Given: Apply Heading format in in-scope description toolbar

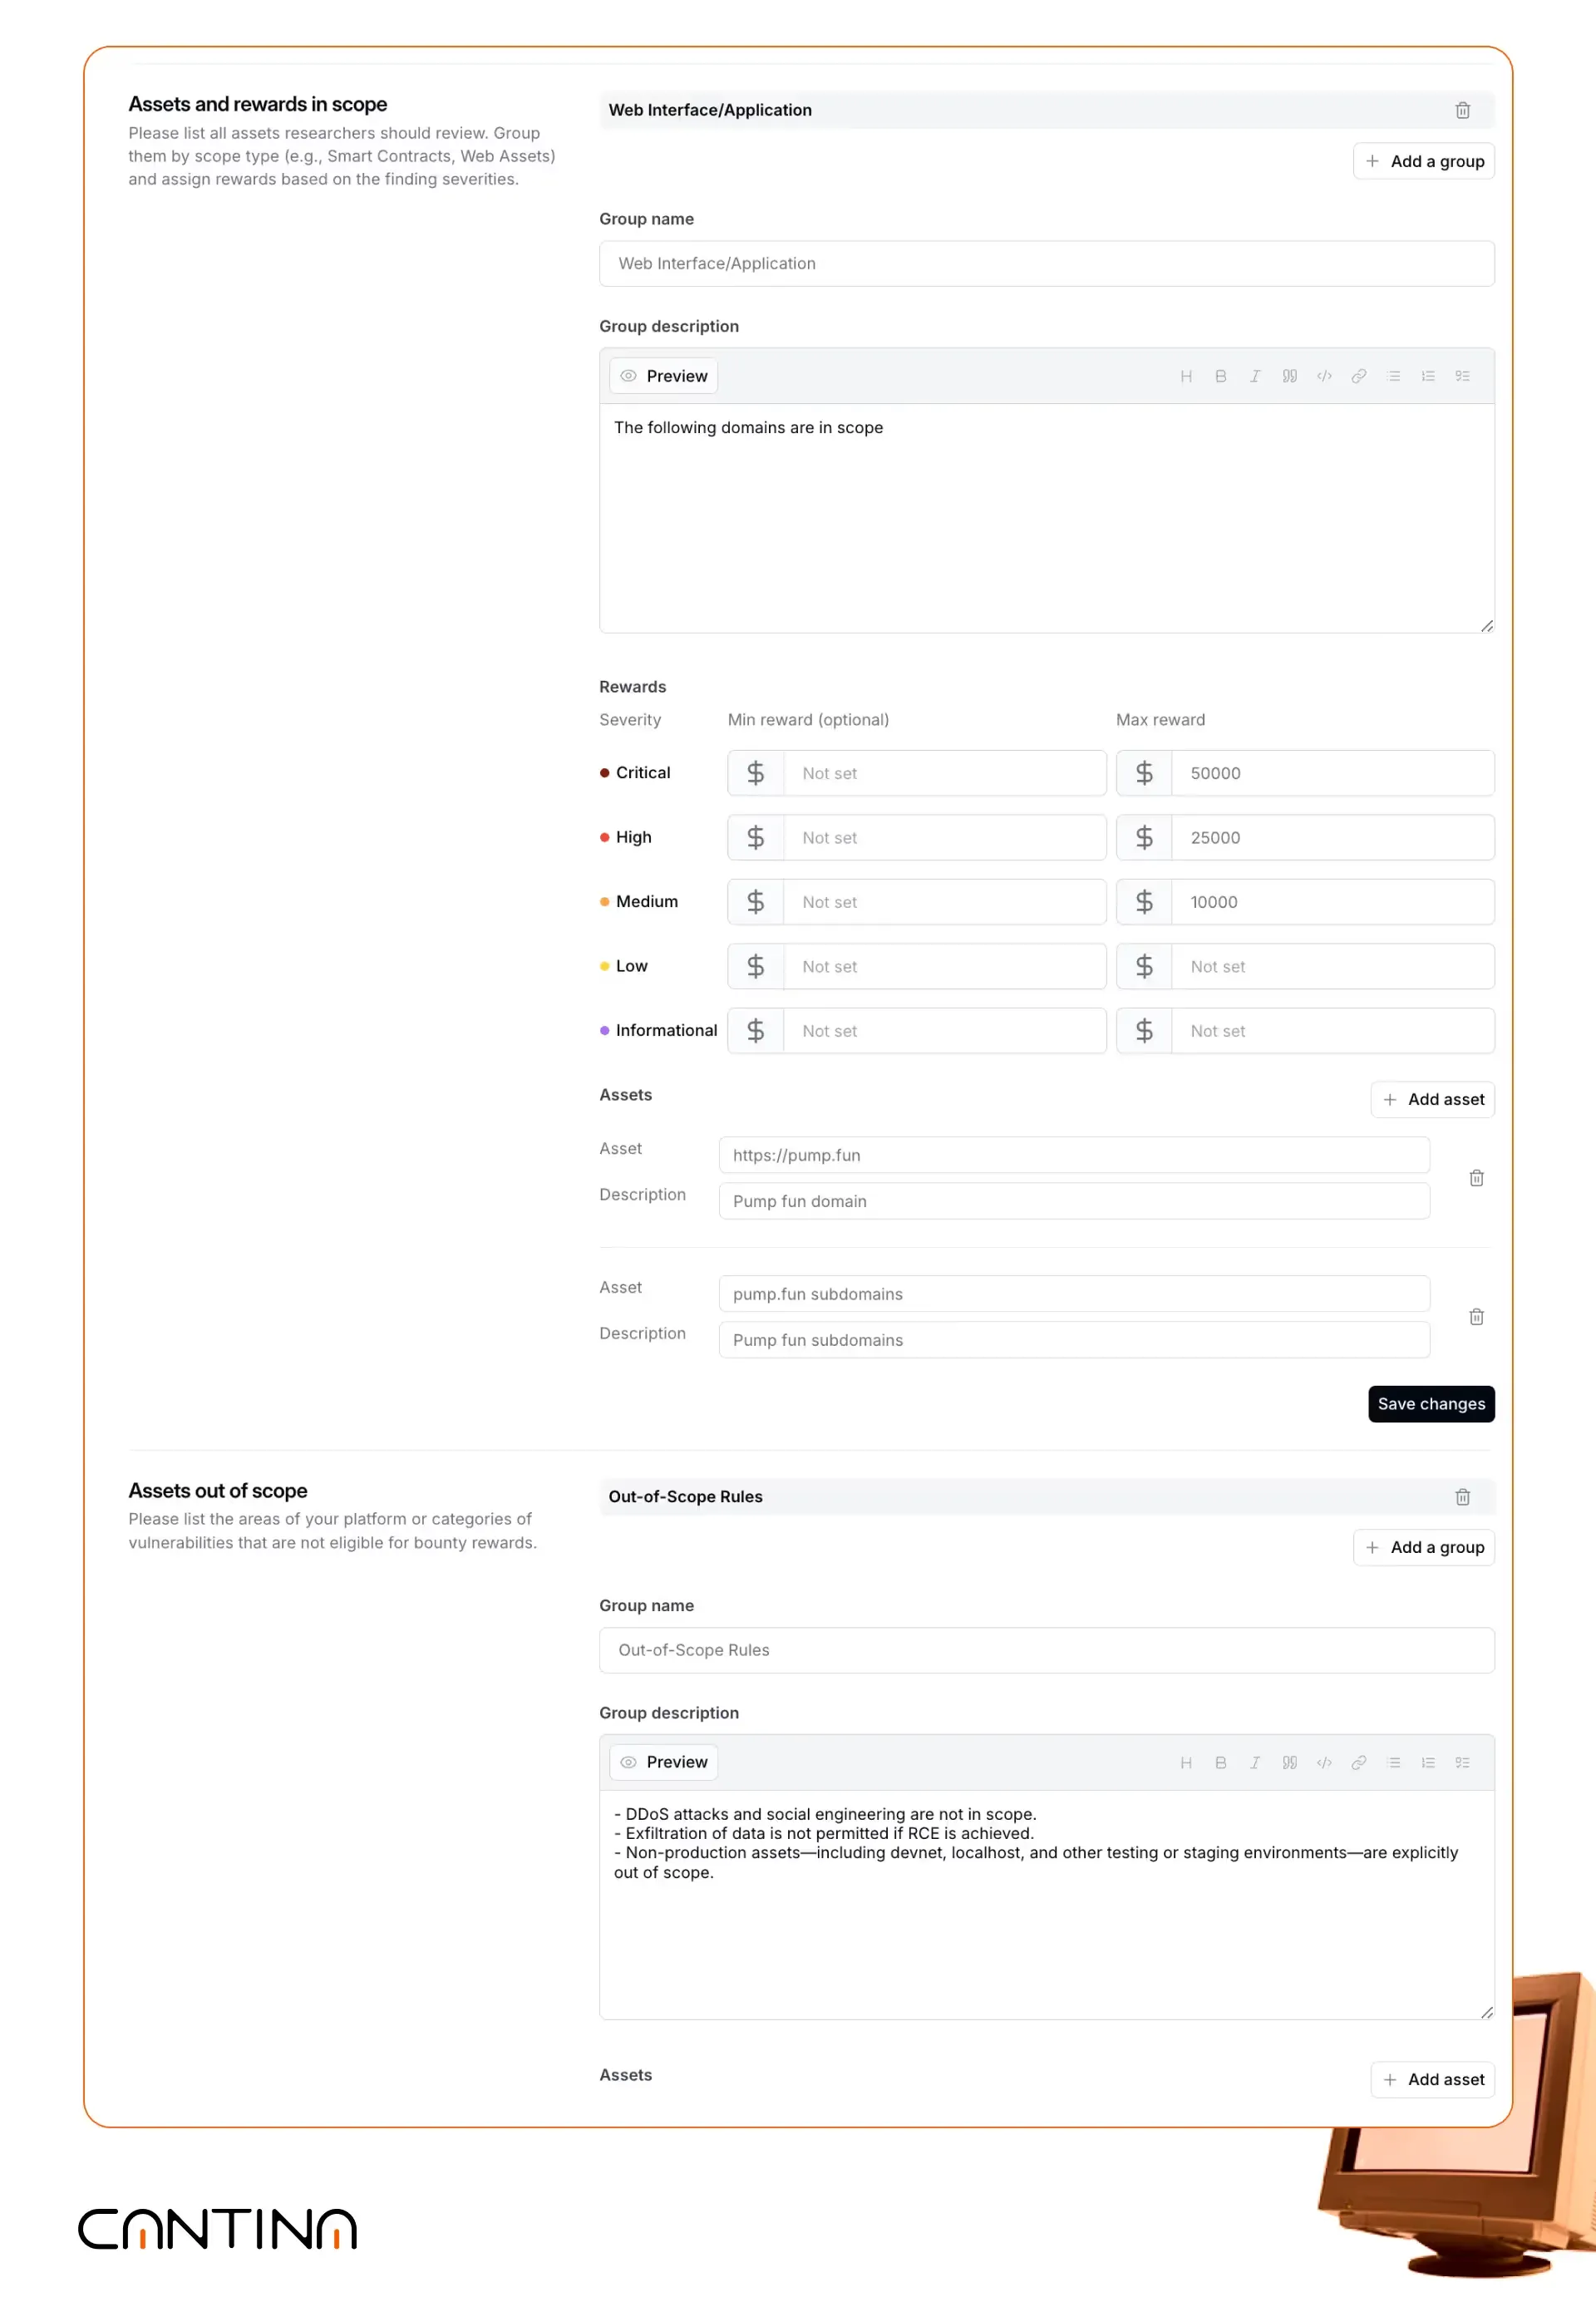Looking at the screenshot, I should click(x=1186, y=376).
